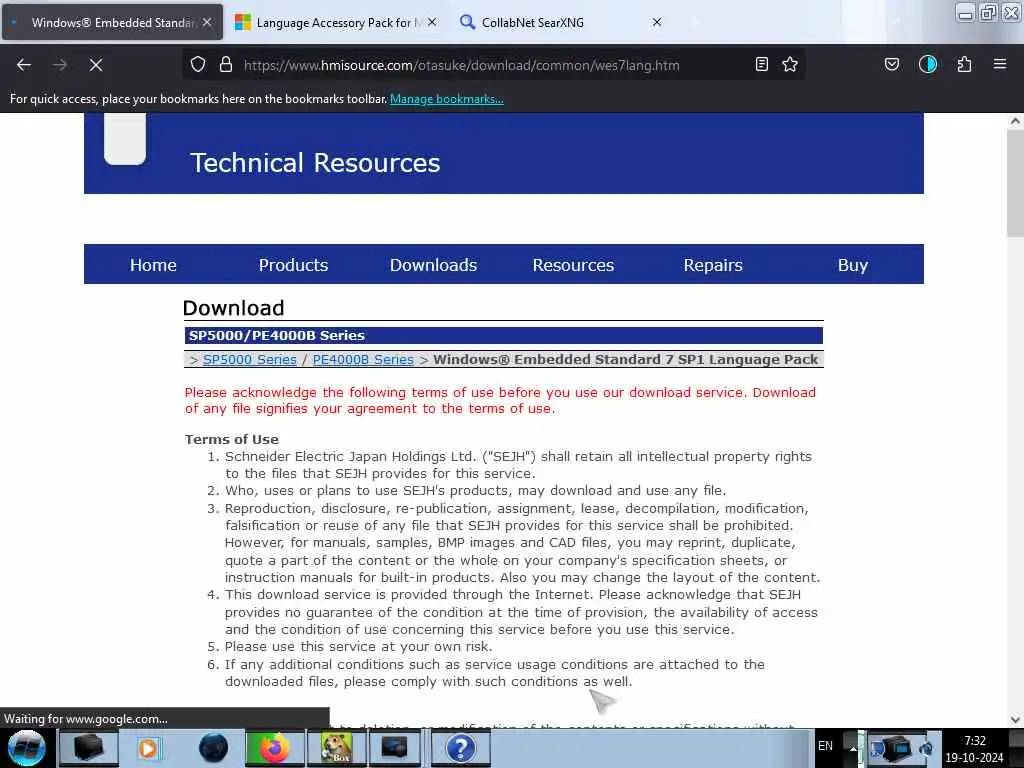Screen dimensions: 1024x768
Task: Follow the PE4000B Series breadcrumb link
Action: click(363, 360)
